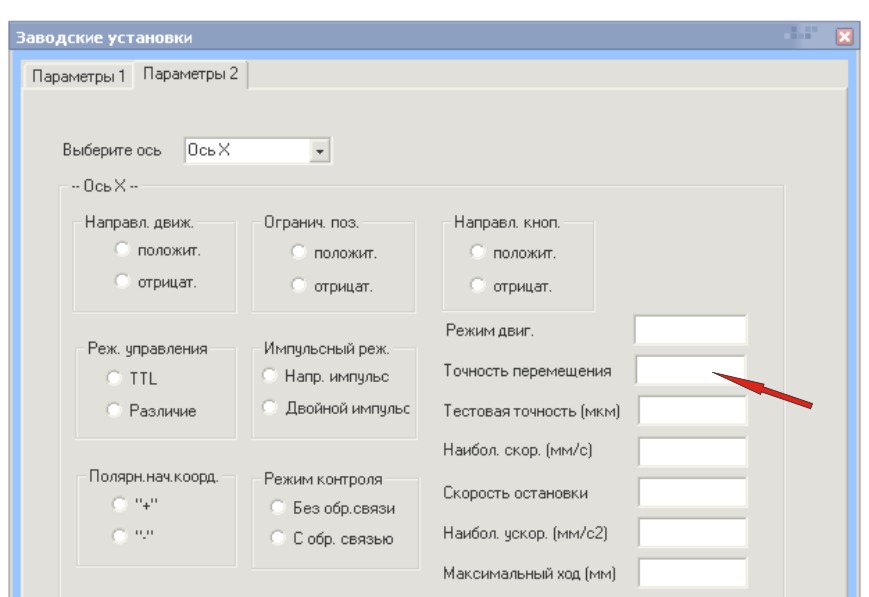Choose Двойной импульс pulse mode

tap(269, 407)
